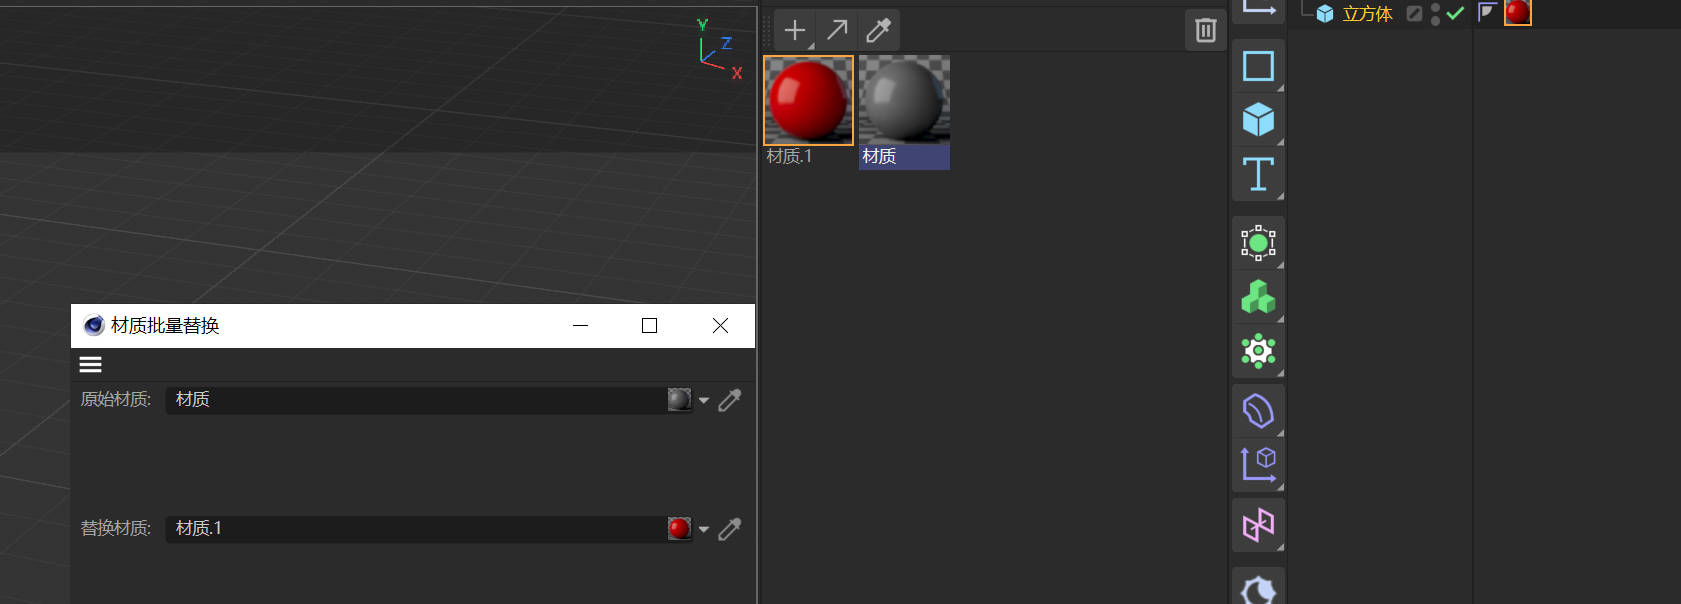Select the red material tag on 立方体
This screenshot has height=604, width=1681.
tap(1518, 12)
